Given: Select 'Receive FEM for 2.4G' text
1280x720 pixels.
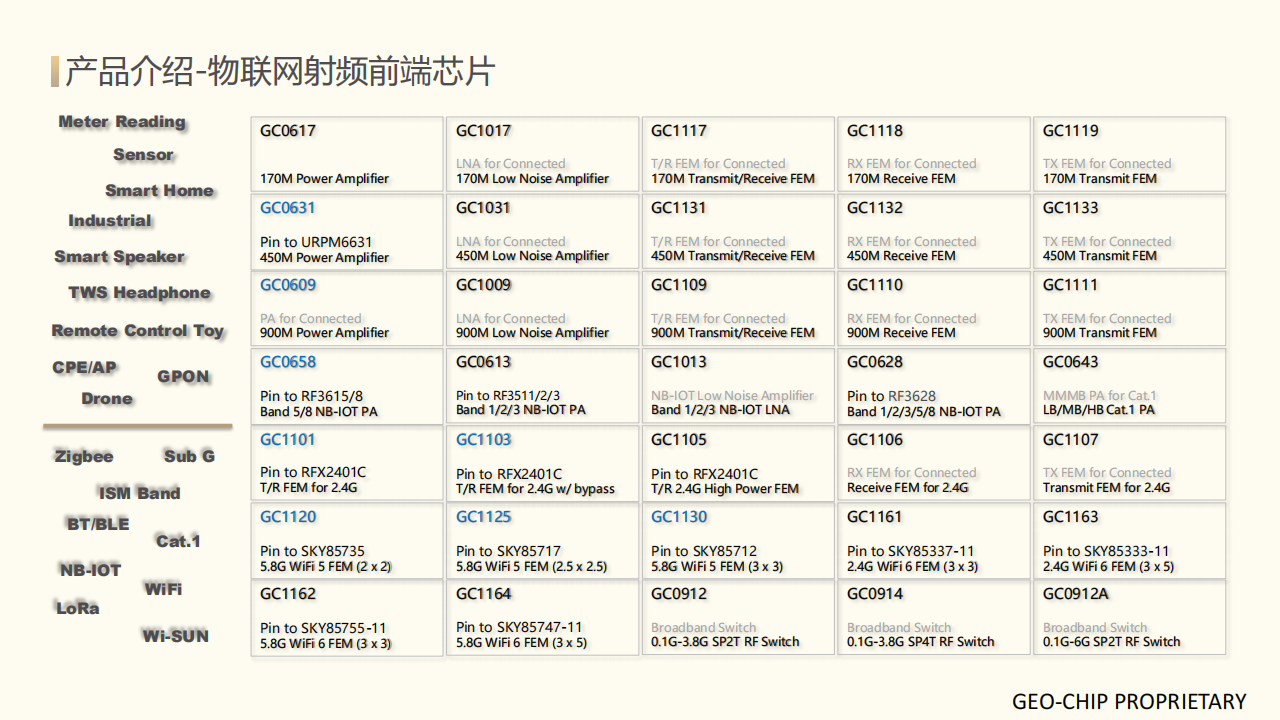Looking at the screenshot, I should [908, 488].
